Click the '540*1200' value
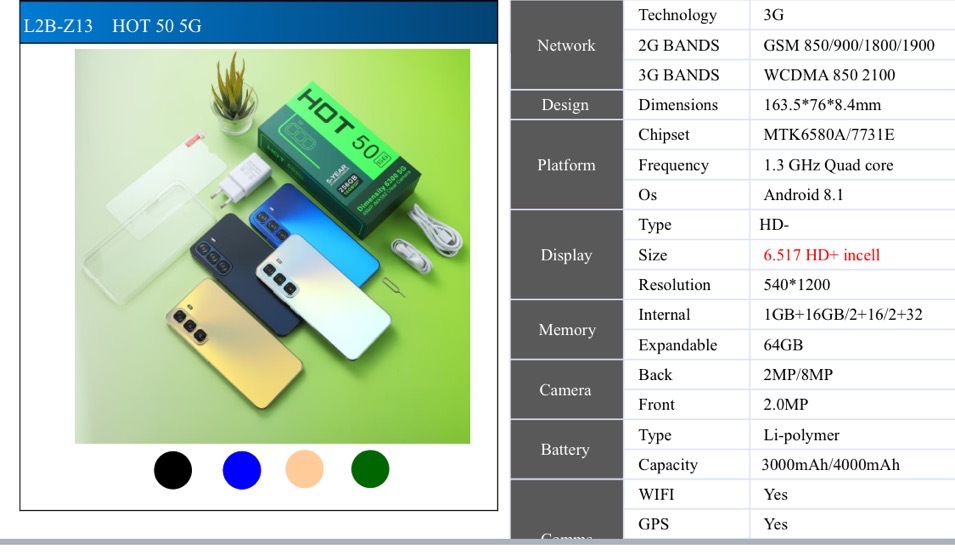Image resolution: width=955 pixels, height=556 pixels. [x=797, y=284]
